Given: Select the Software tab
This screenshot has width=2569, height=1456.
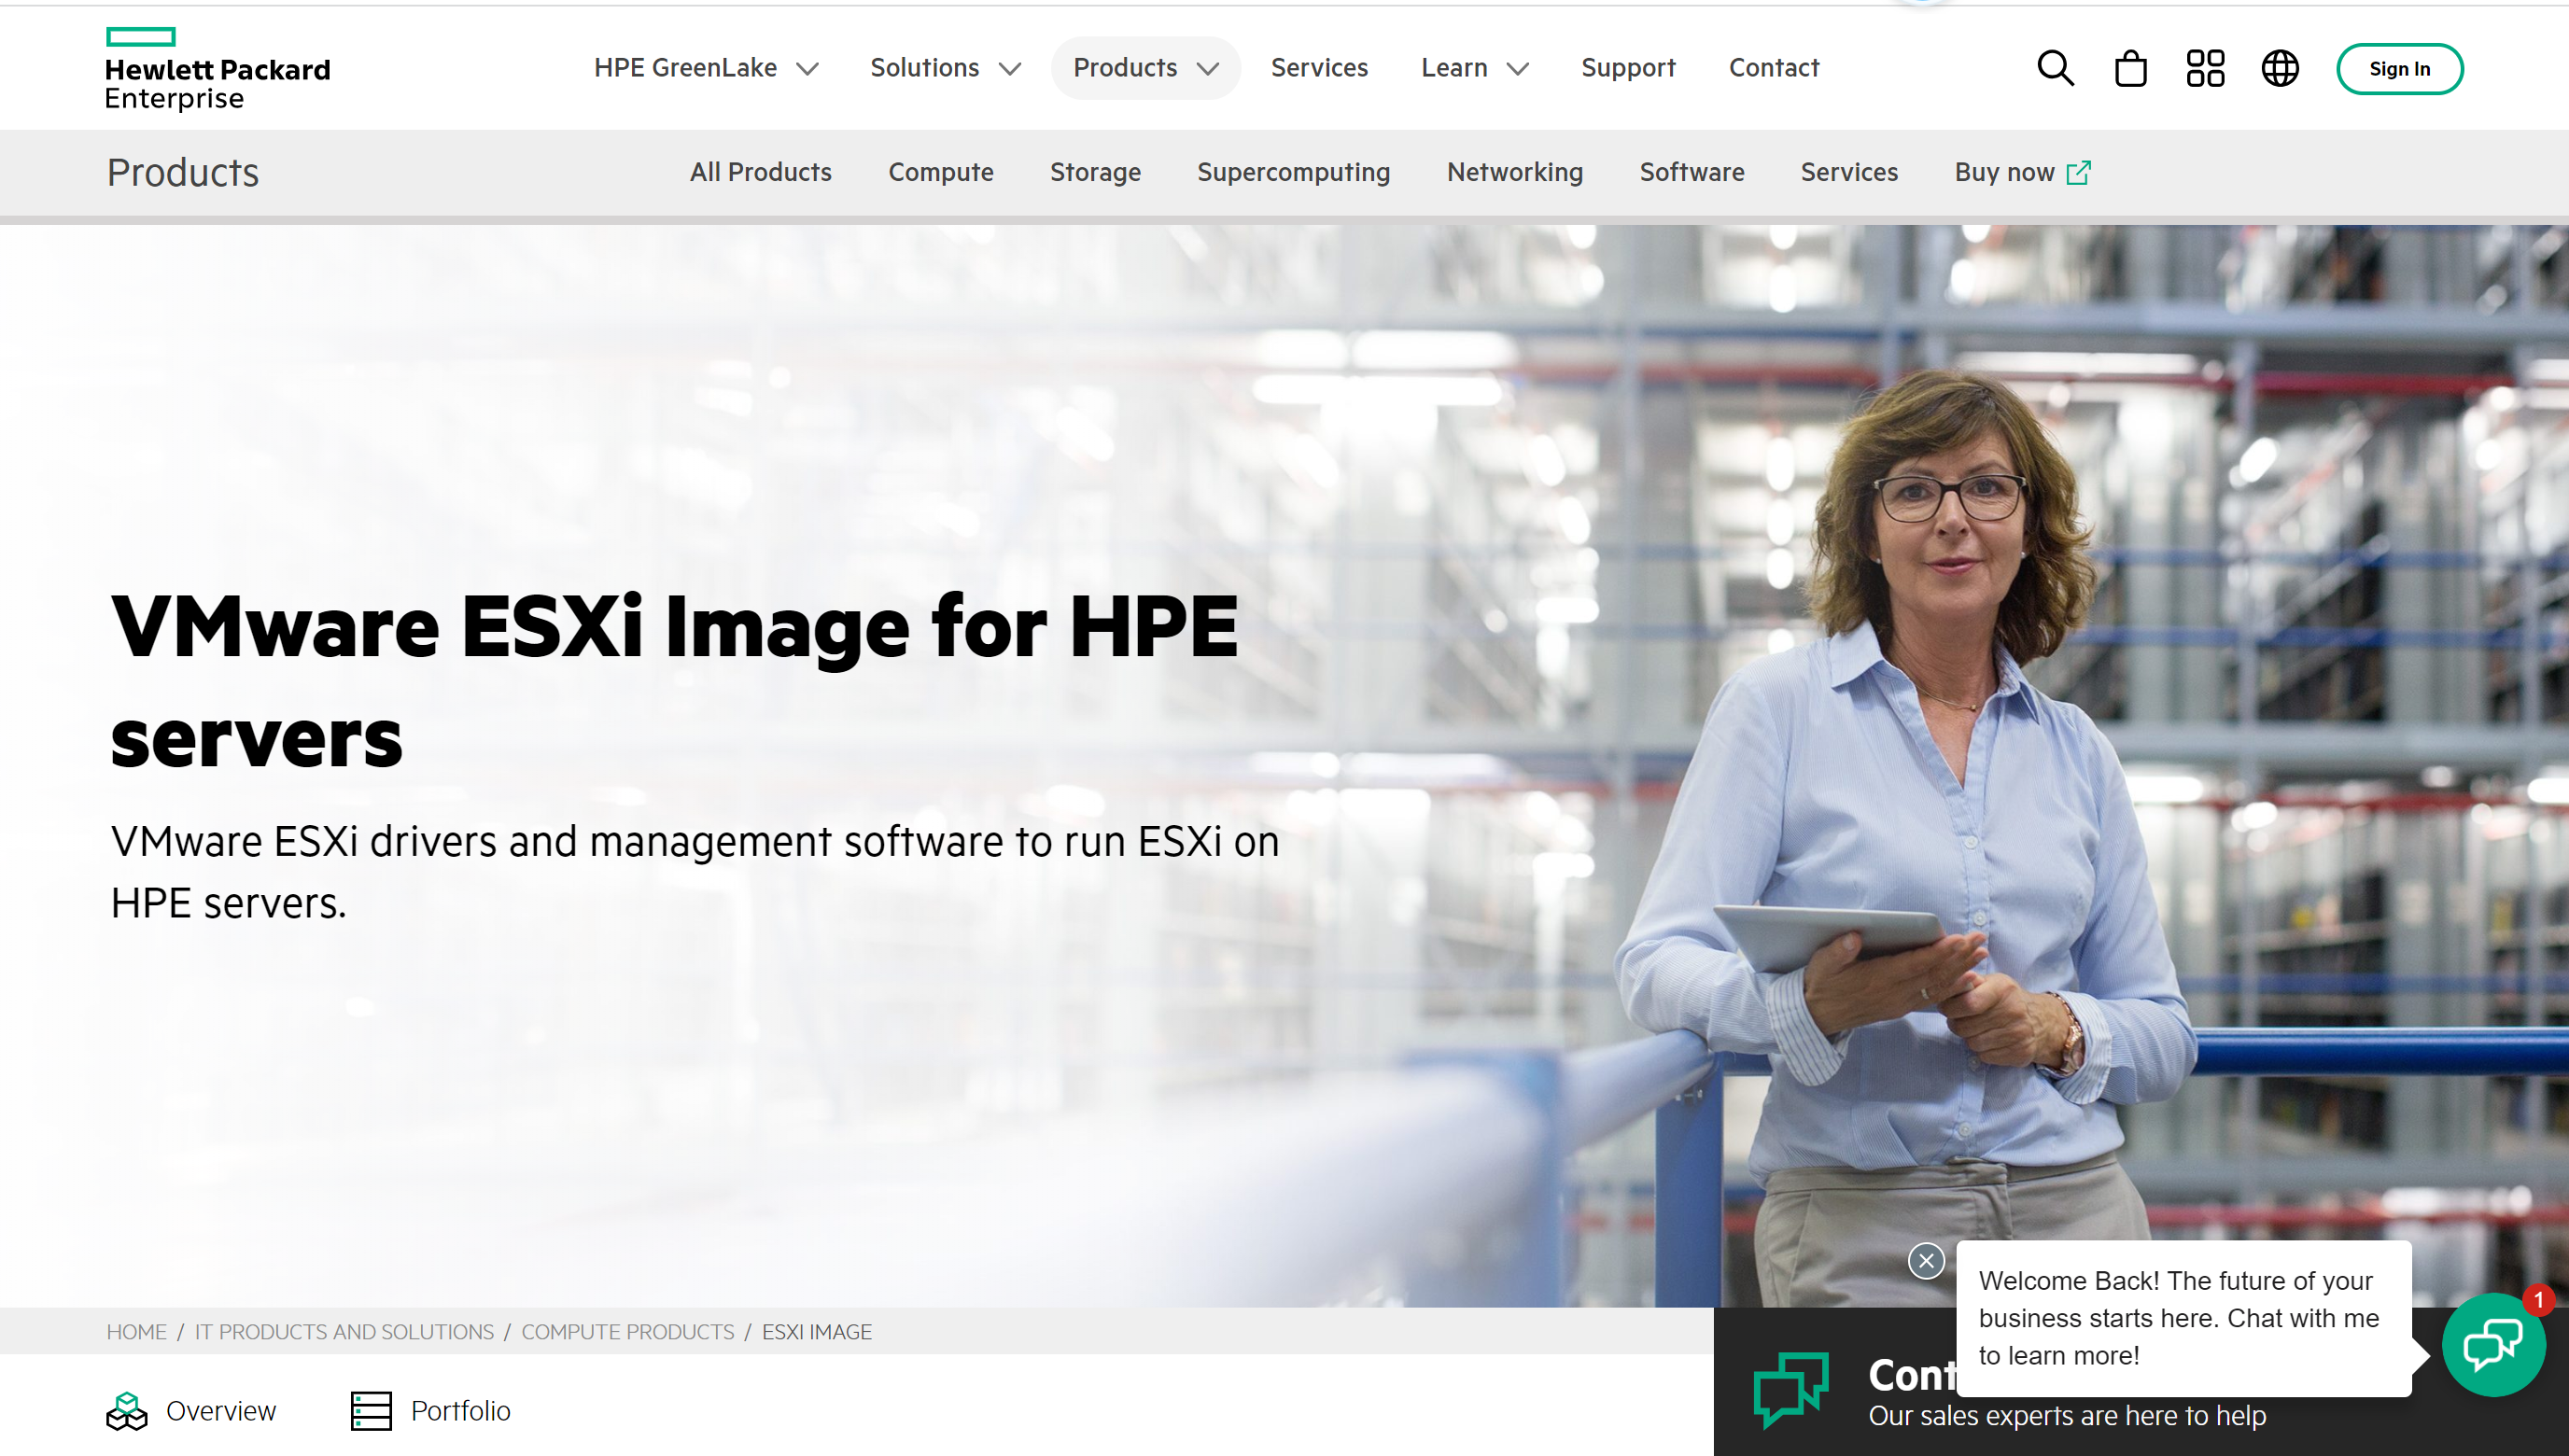Looking at the screenshot, I should [1692, 172].
